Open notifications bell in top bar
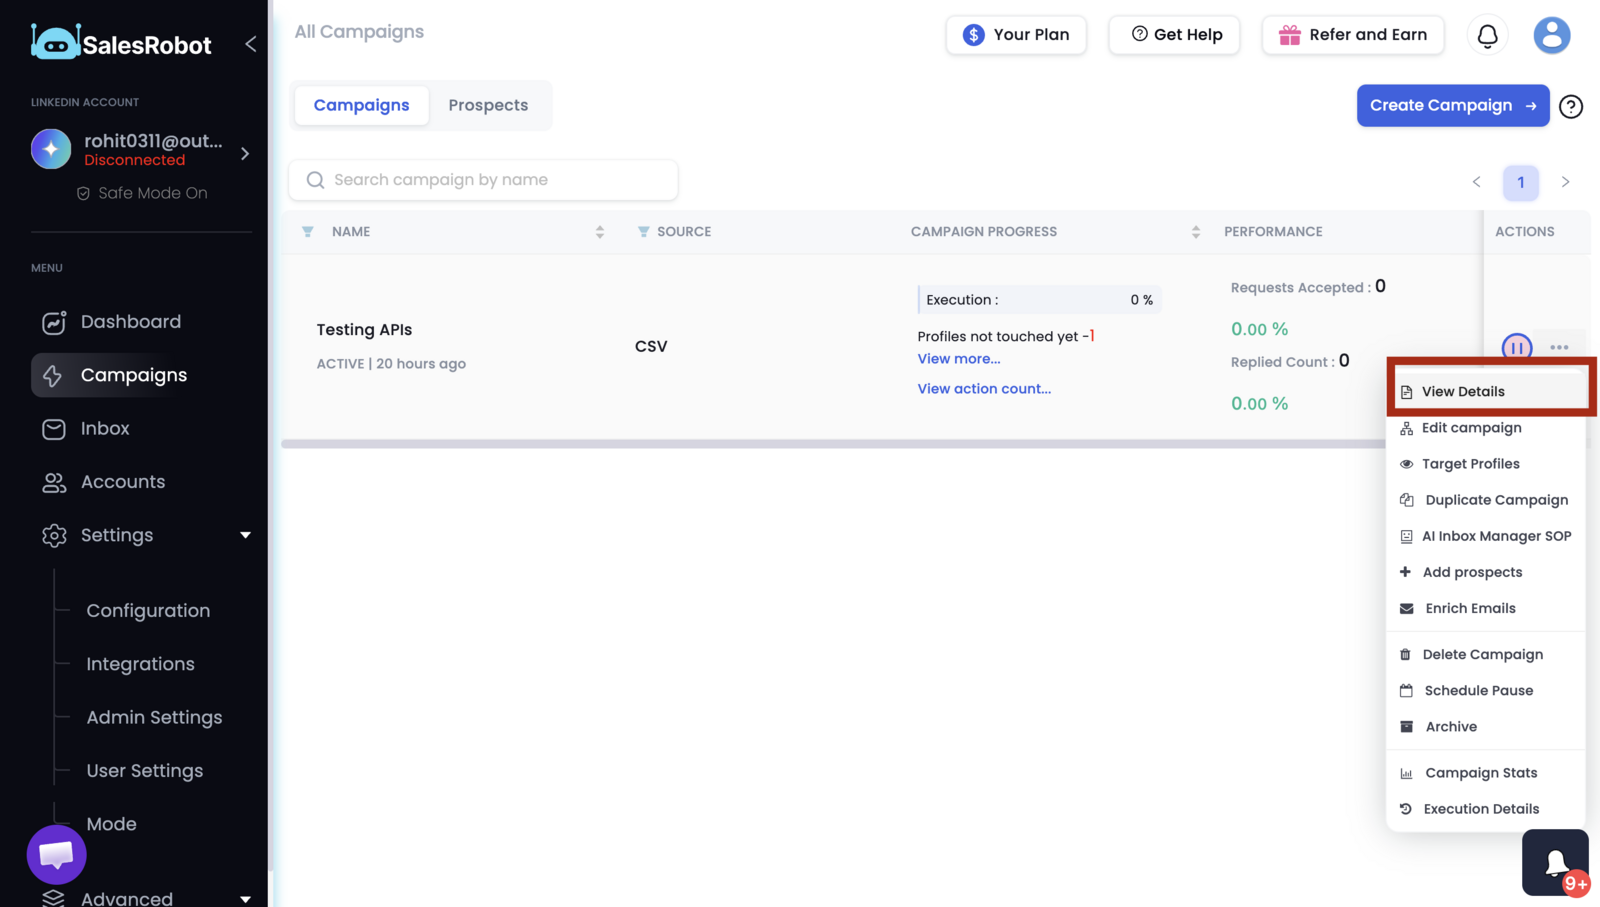This screenshot has width=1600, height=907. tap(1487, 35)
